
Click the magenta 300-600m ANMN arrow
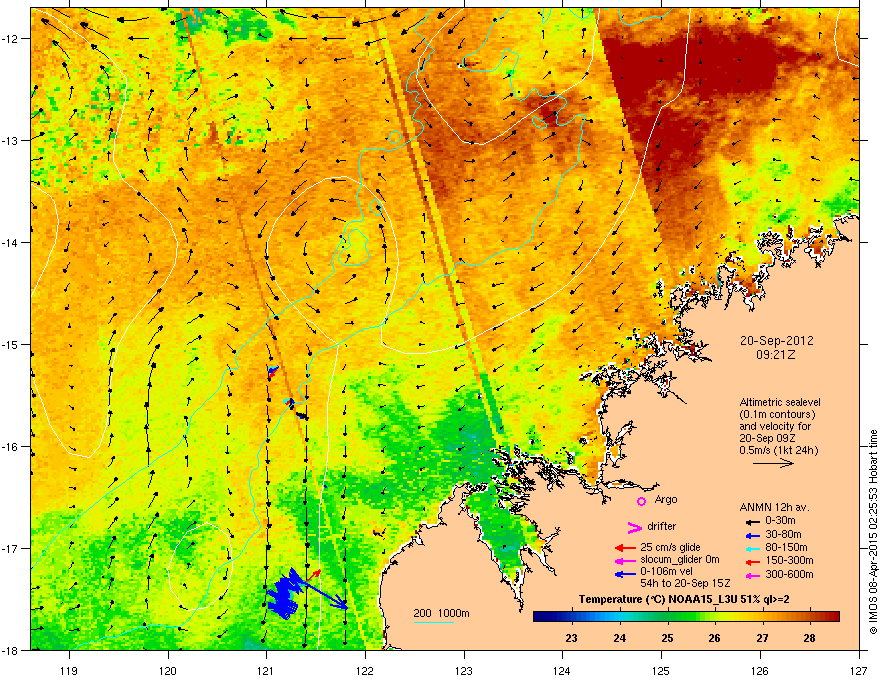pos(752,575)
